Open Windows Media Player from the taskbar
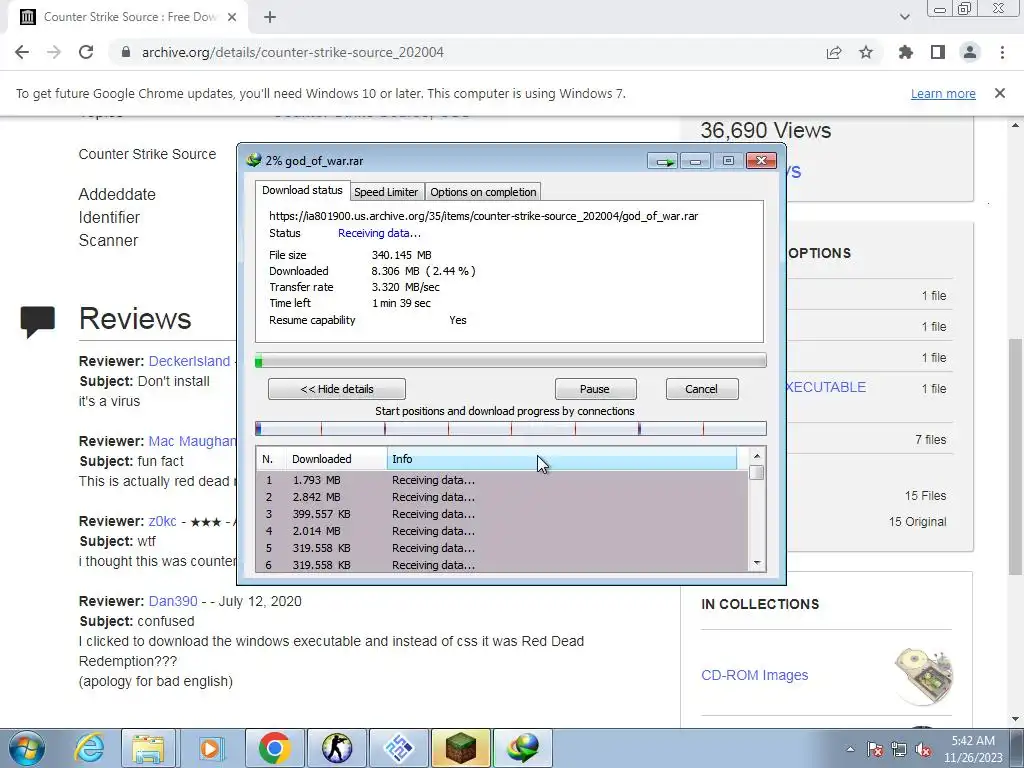Screen dimensions: 1024x768 coord(210,748)
